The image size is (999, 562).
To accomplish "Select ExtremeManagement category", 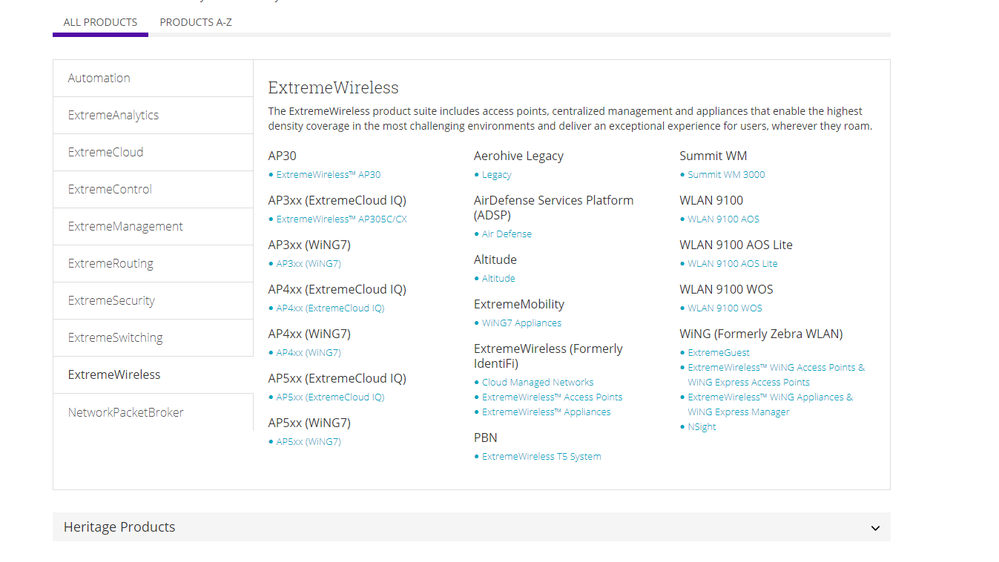I will point(153,226).
